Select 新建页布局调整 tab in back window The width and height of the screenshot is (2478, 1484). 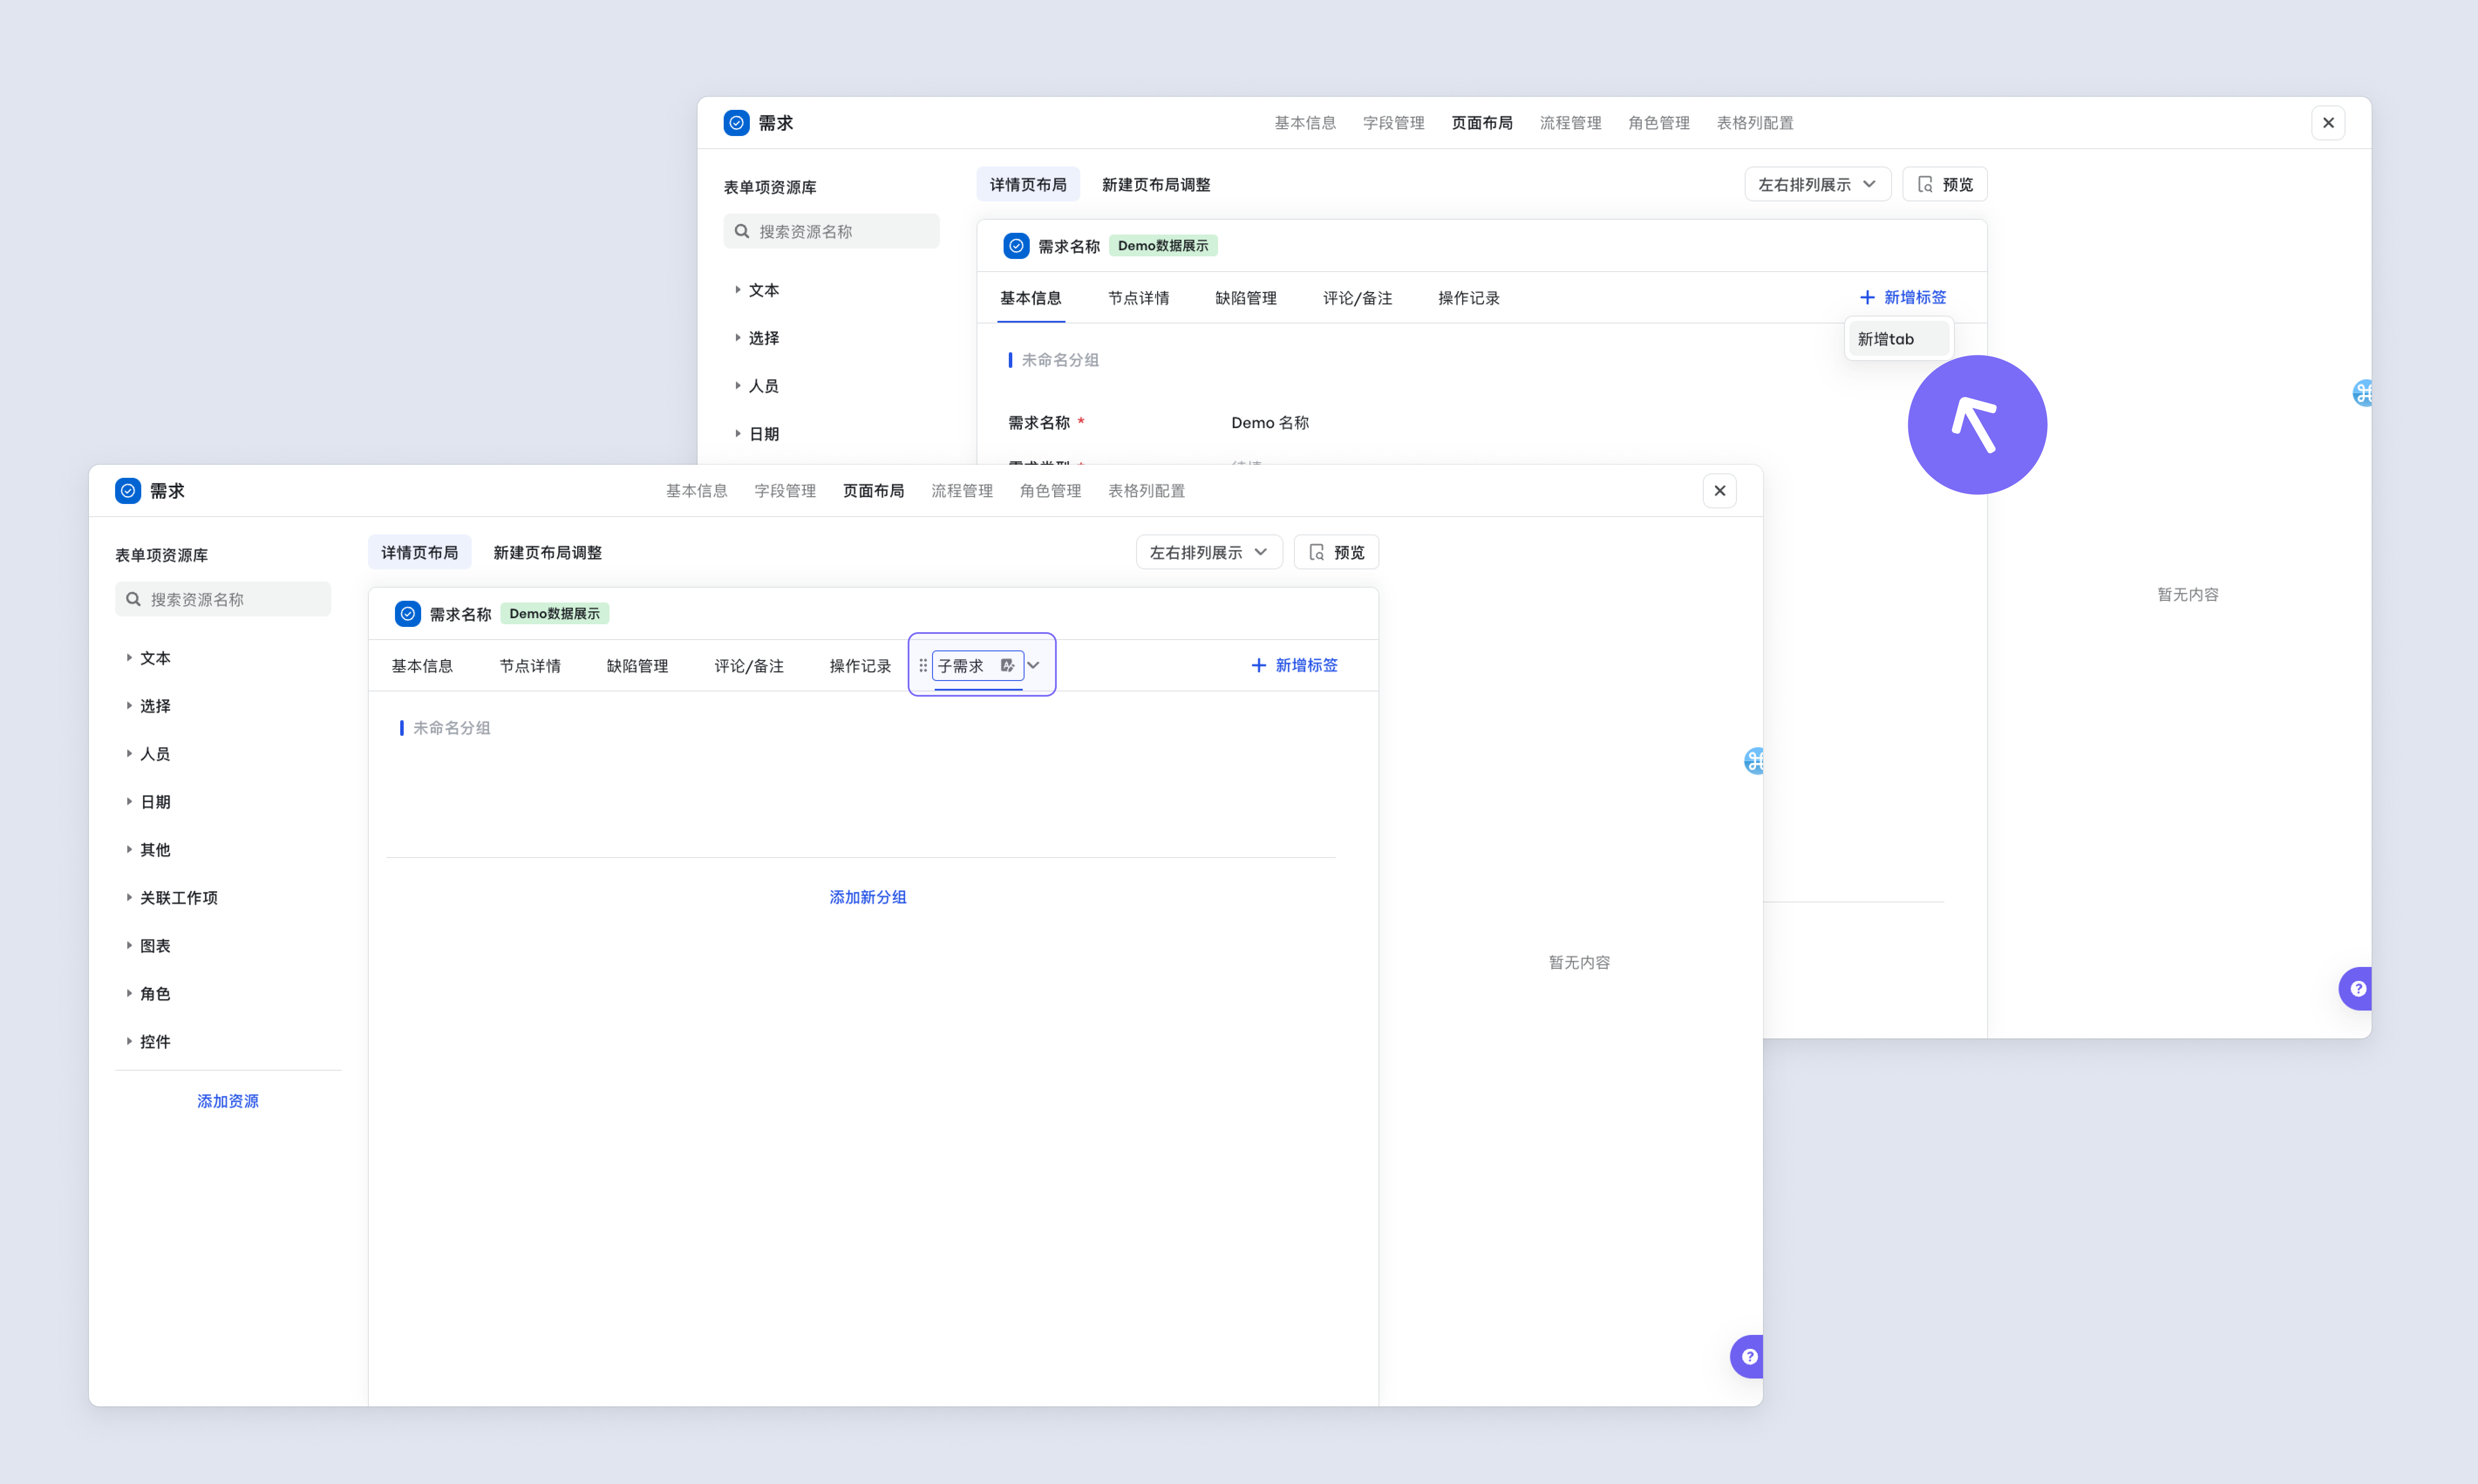pos(1156,185)
